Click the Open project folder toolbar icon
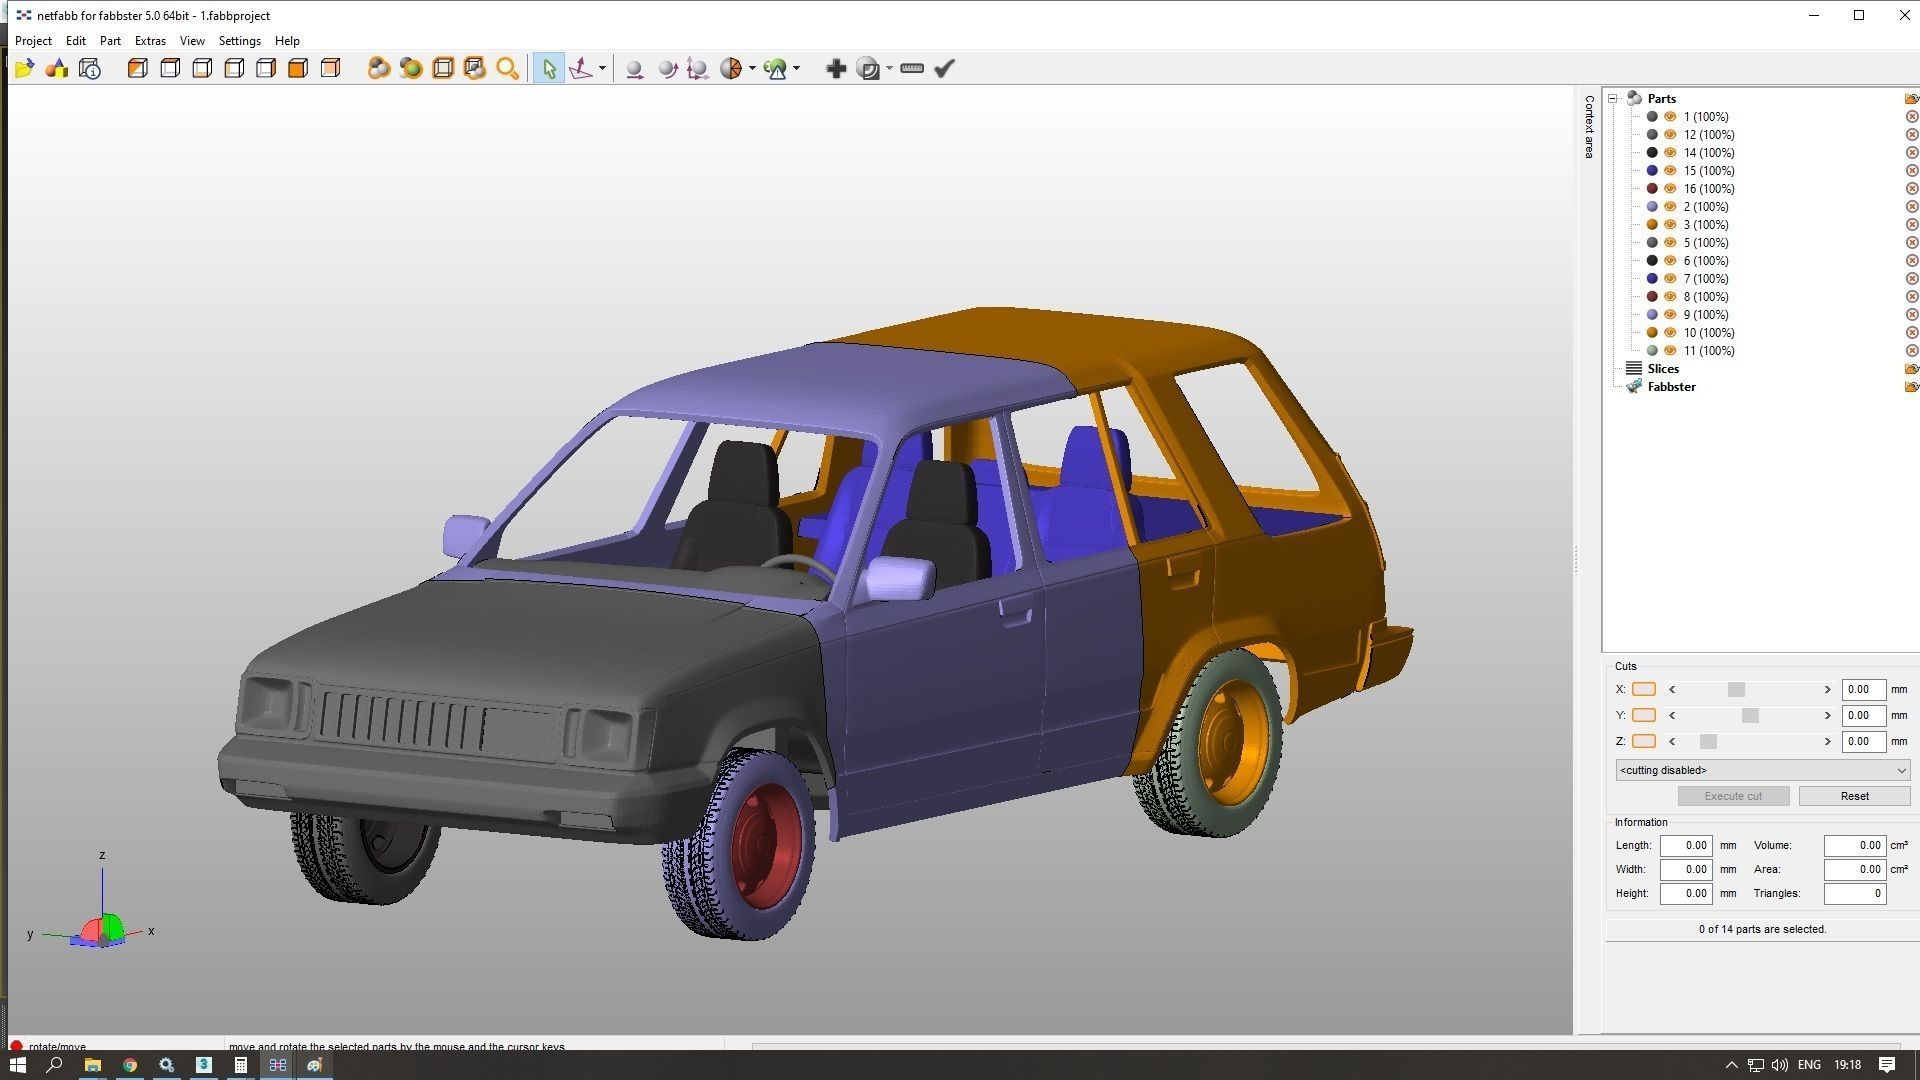1920x1080 pixels. [25, 68]
